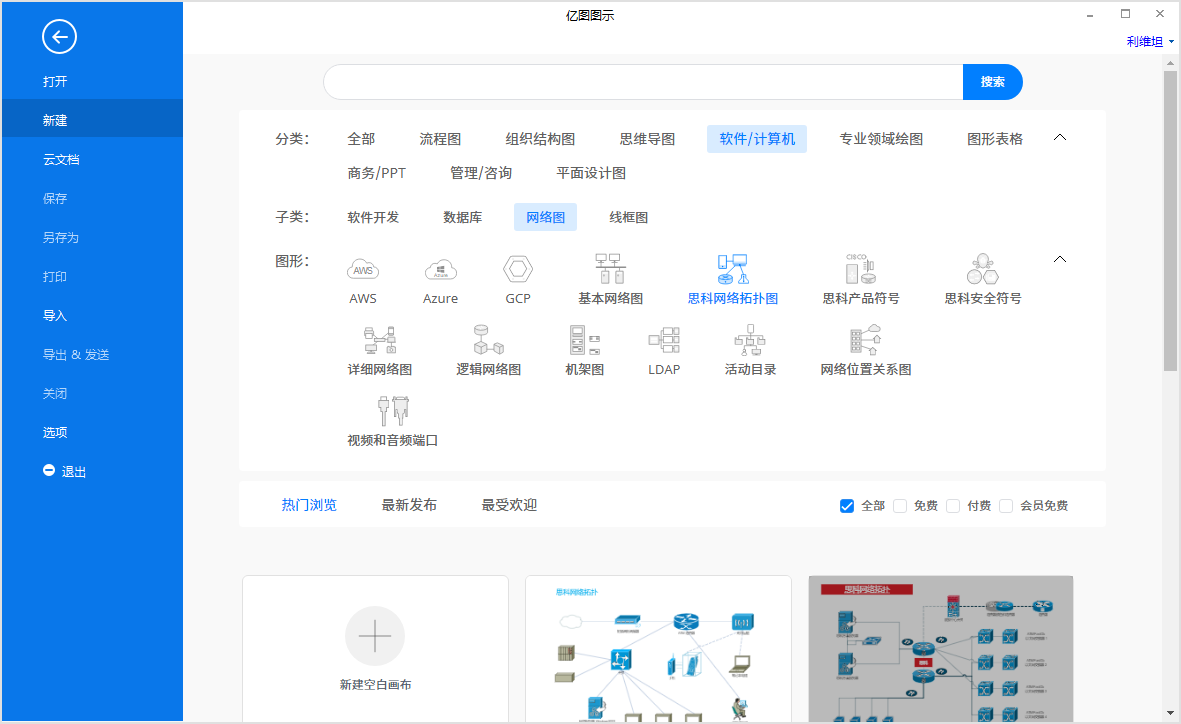This screenshot has height=724, width=1181.
Task: Pick the 机架图 rack diagram icon
Action: 584,341
